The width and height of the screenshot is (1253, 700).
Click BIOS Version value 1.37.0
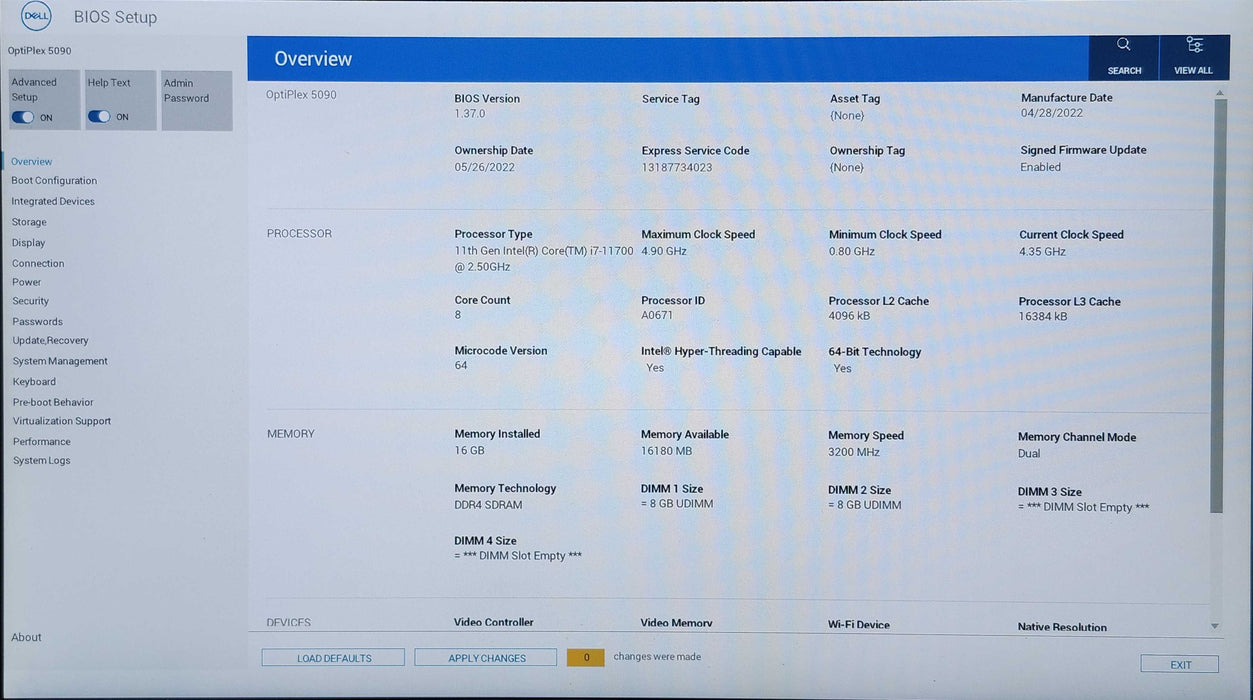(x=470, y=114)
